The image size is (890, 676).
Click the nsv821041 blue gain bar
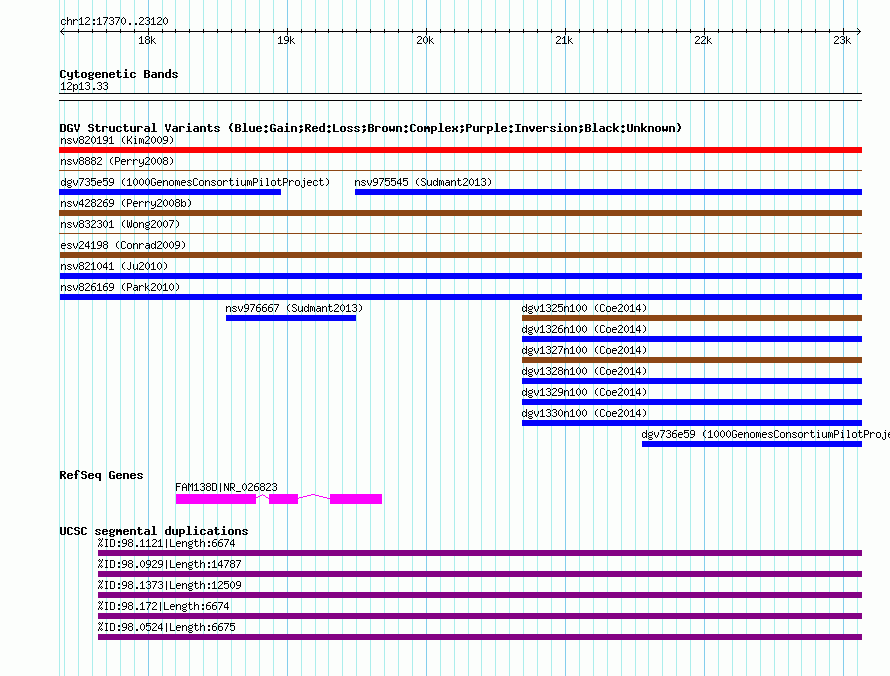click(460, 276)
